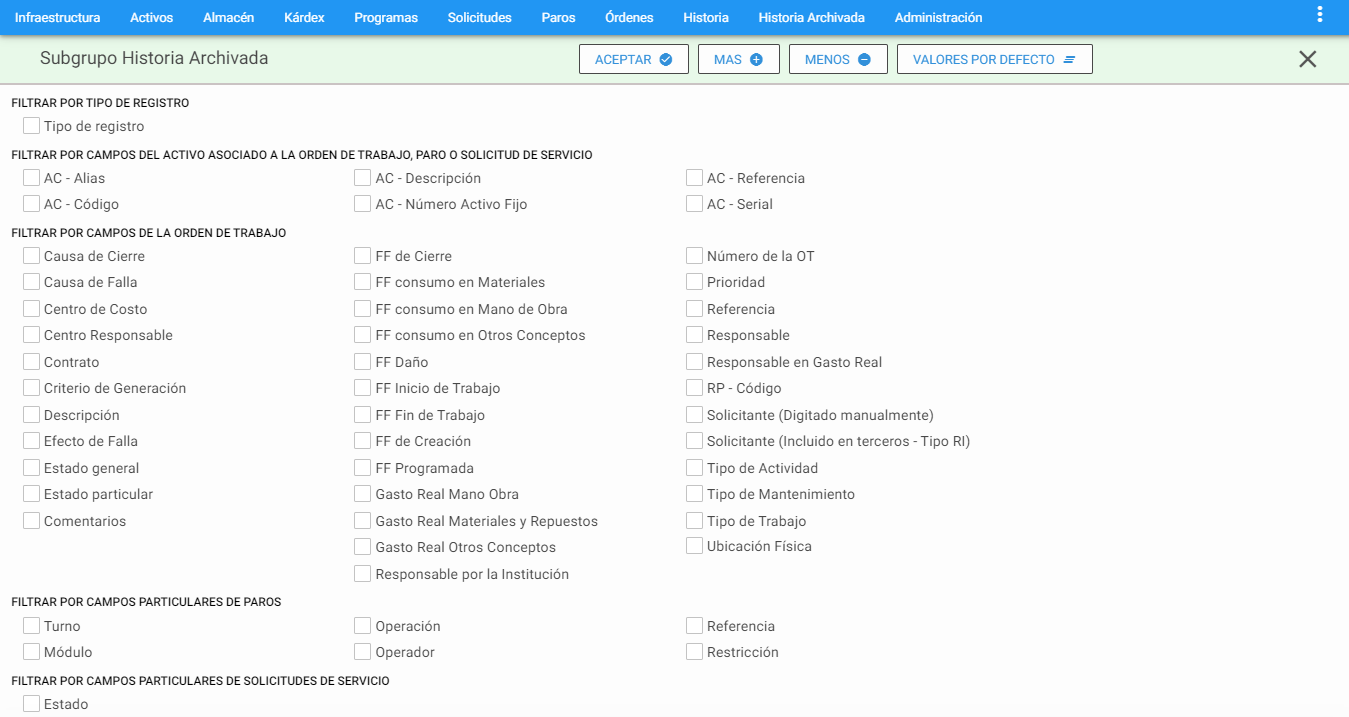The image size is (1349, 717).
Task: Check the FF Daño checkbox
Action: [x=363, y=362]
